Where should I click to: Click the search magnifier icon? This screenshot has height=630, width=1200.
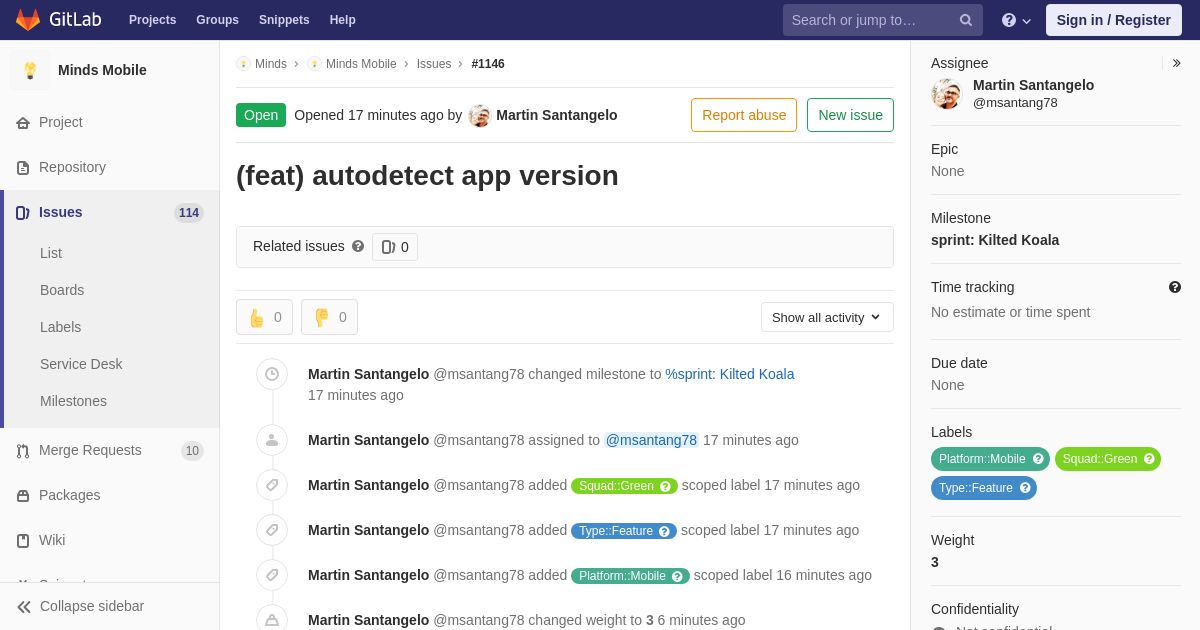pos(965,20)
